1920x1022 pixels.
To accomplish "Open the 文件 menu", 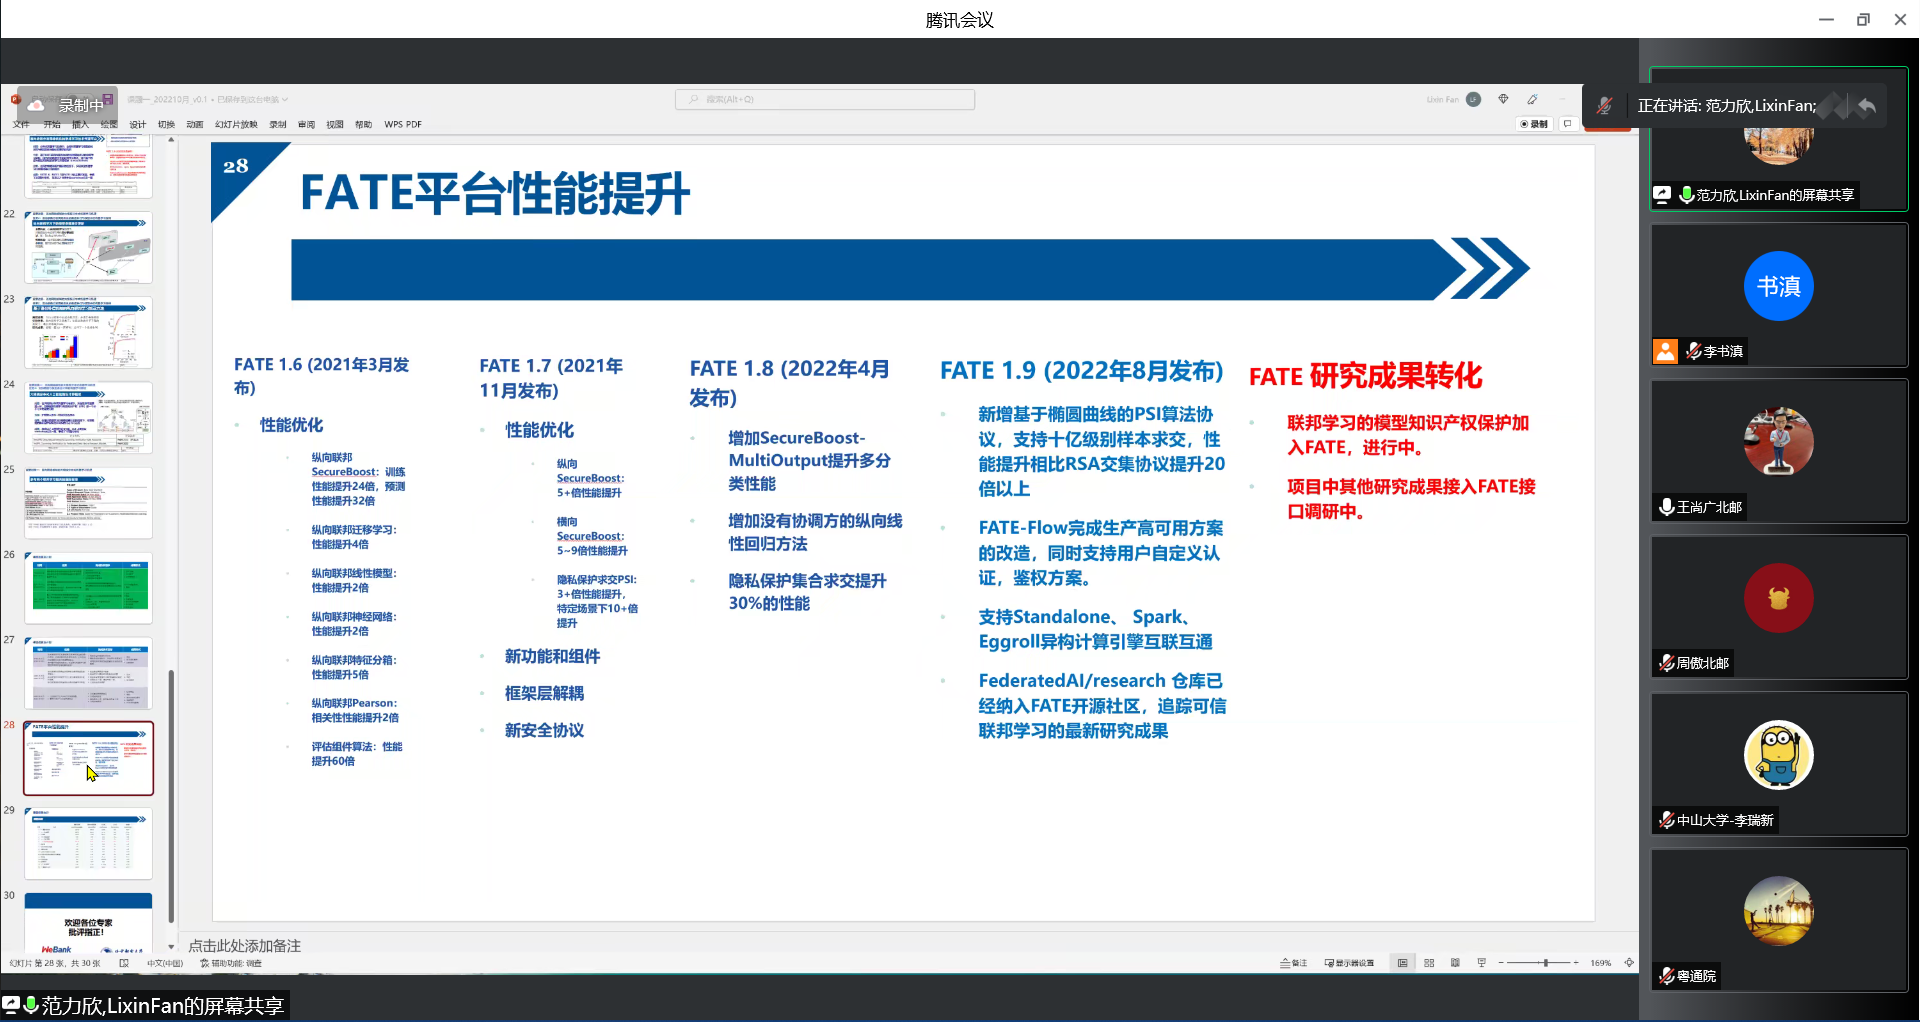I will point(21,125).
